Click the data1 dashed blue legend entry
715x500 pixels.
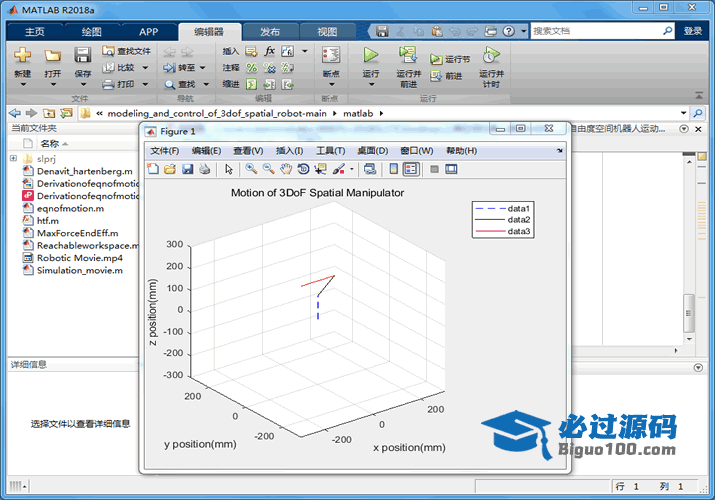click(503, 208)
